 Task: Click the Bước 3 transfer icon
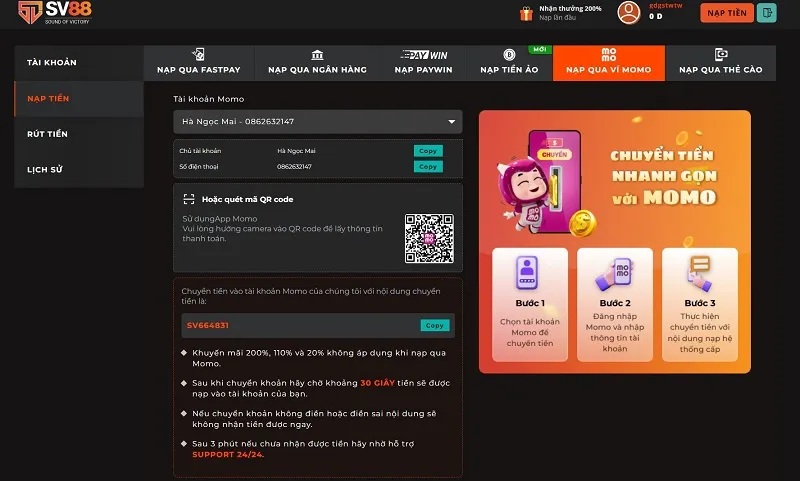(699, 273)
